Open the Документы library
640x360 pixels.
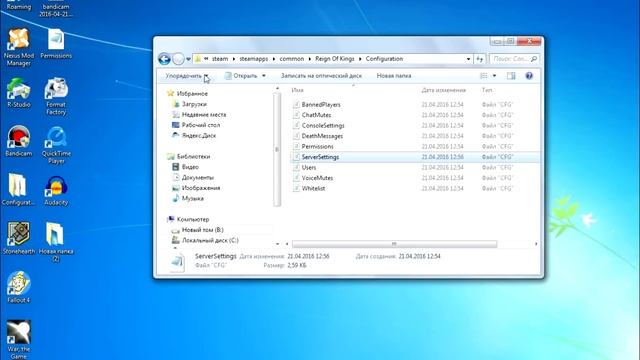(193, 178)
